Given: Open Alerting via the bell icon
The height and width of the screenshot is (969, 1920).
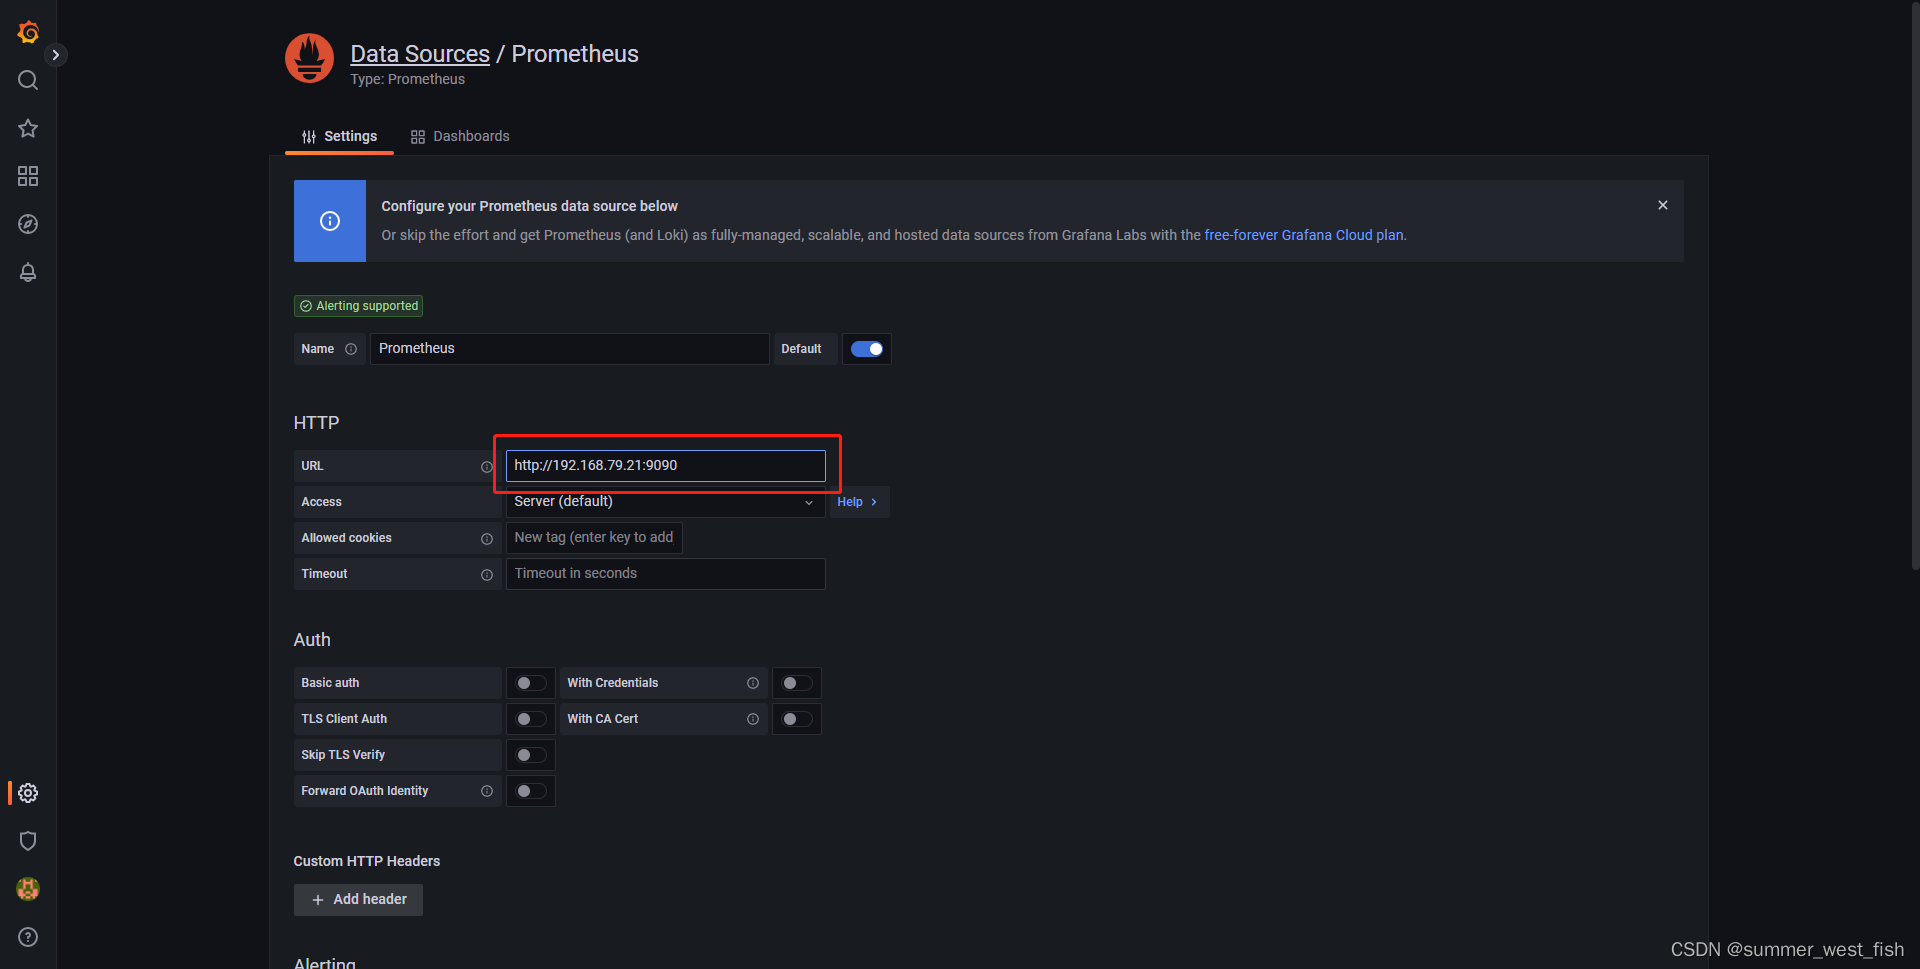Looking at the screenshot, I should [x=27, y=272].
